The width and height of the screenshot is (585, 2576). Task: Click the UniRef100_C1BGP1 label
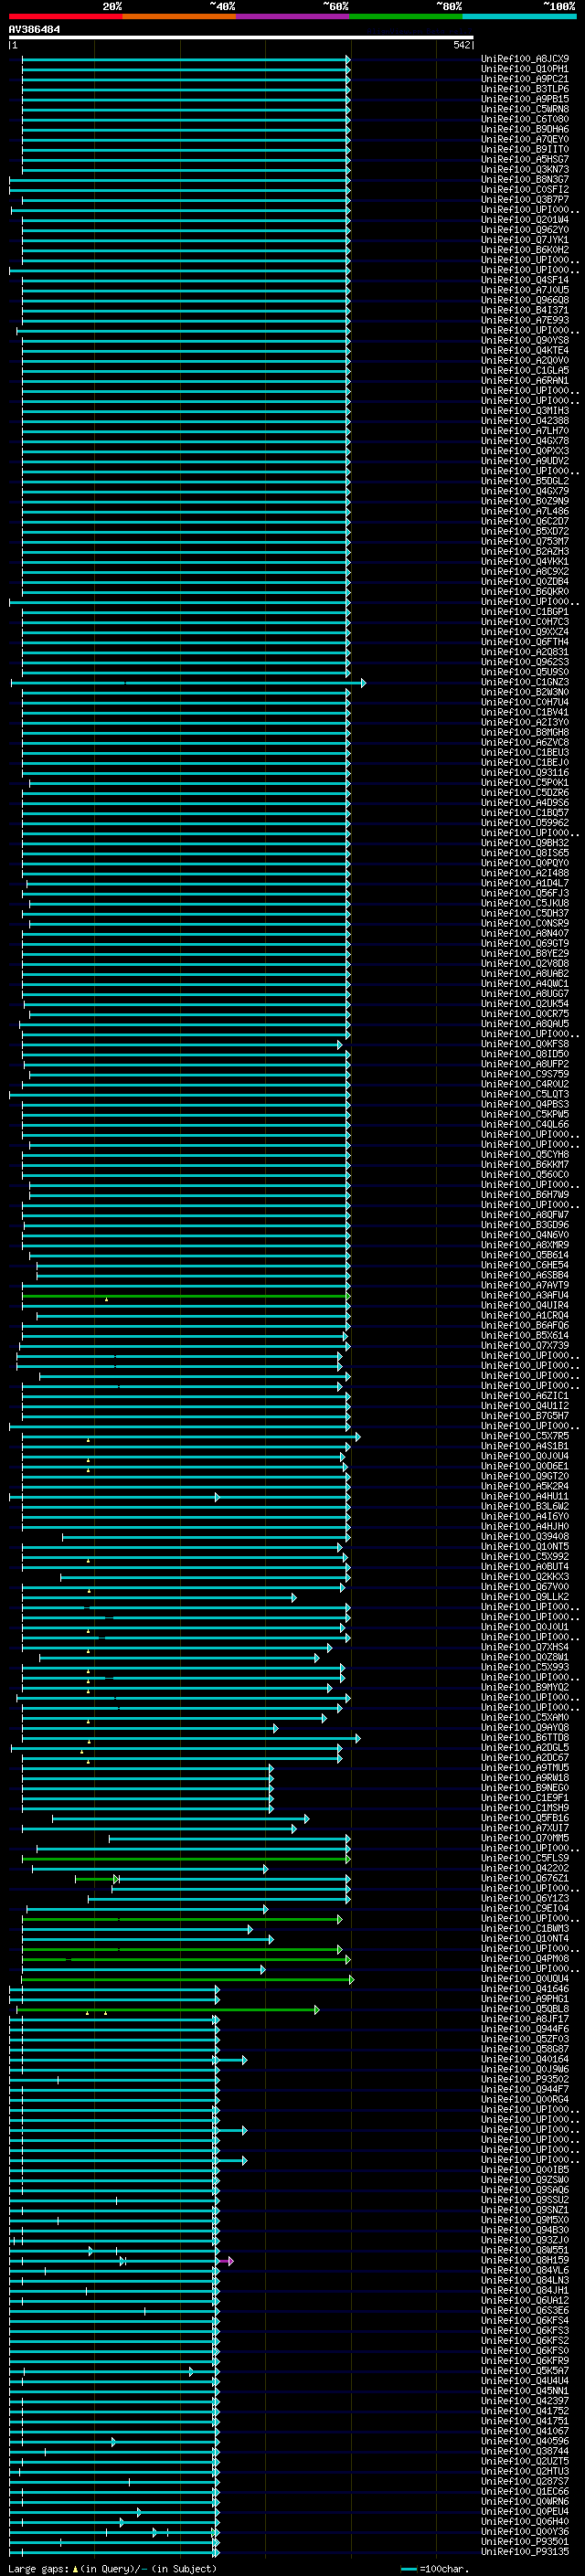[x=525, y=612]
